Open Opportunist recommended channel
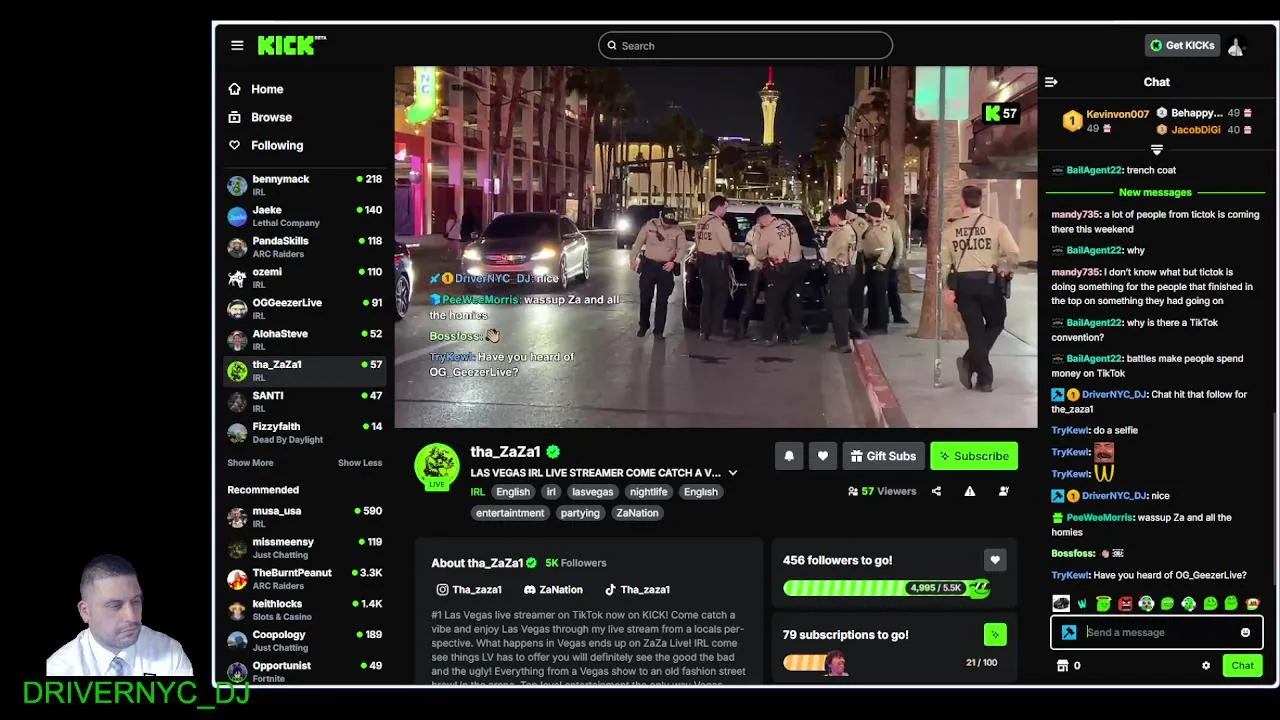1280x720 pixels. [305, 672]
